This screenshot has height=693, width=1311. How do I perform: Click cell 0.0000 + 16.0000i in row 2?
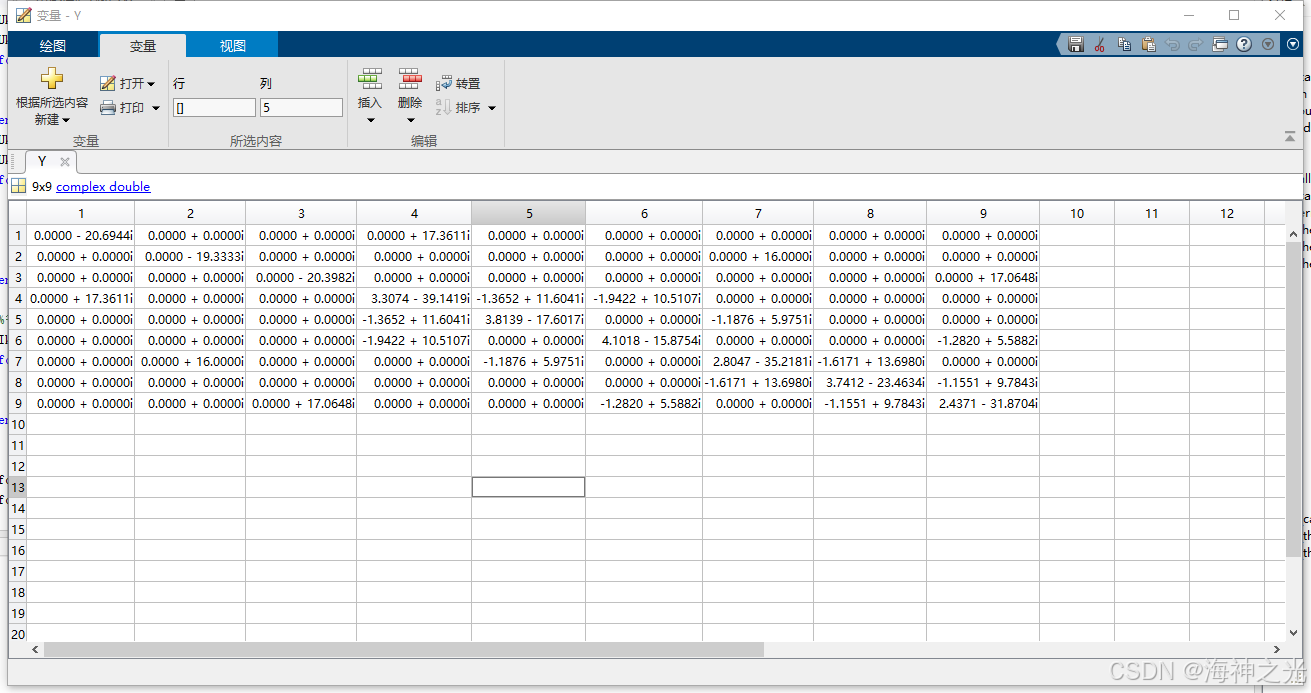pyautogui.click(x=758, y=256)
